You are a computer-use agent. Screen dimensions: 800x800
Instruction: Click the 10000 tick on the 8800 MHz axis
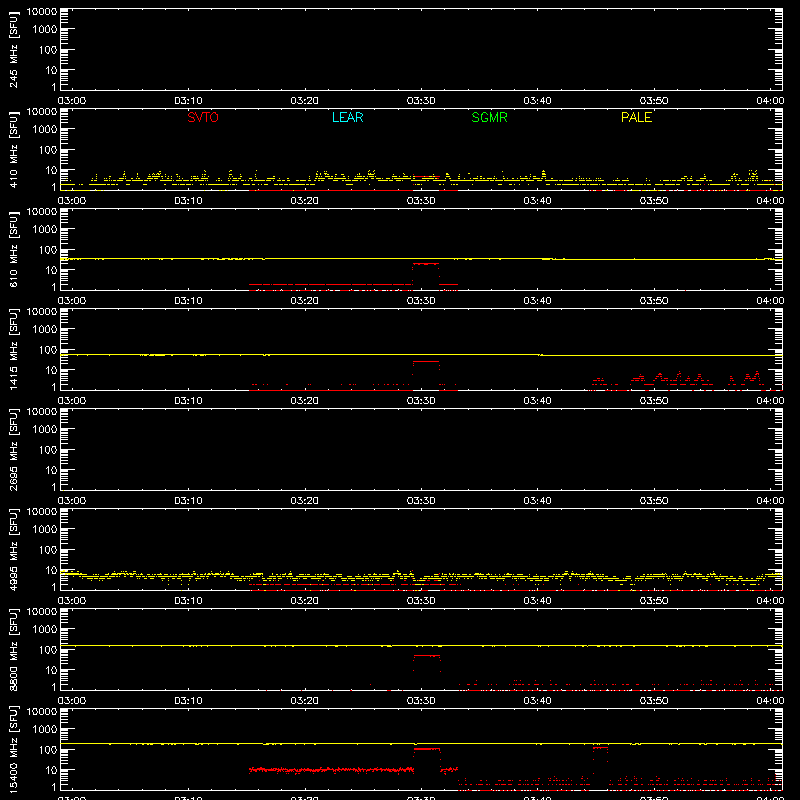[x=42, y=612]
